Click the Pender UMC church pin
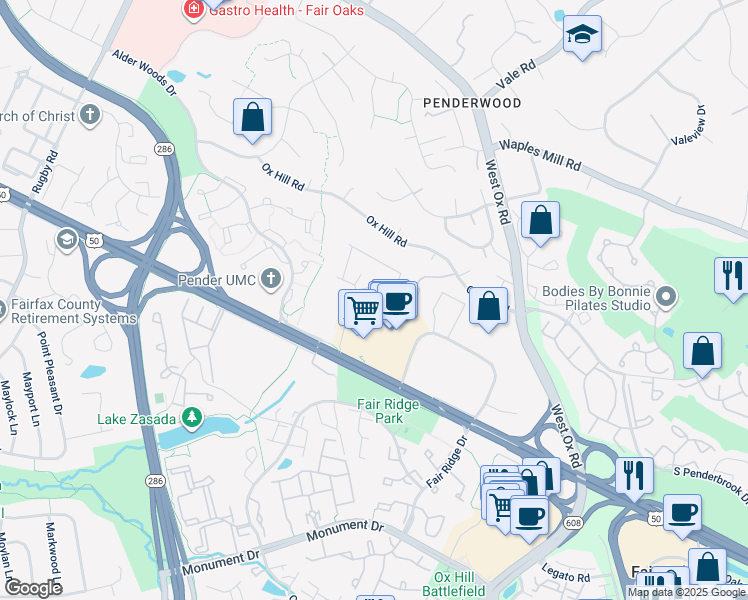 [x=271, y=279]
